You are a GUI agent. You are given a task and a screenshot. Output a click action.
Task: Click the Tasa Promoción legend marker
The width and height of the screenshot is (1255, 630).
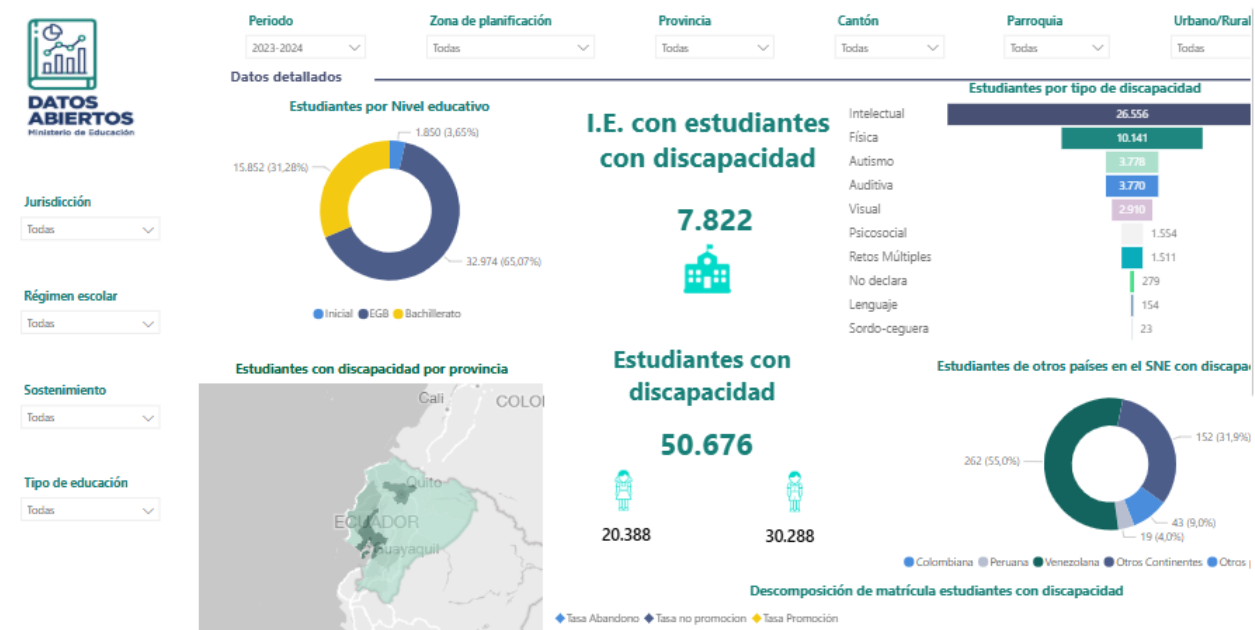click(756, 619)
